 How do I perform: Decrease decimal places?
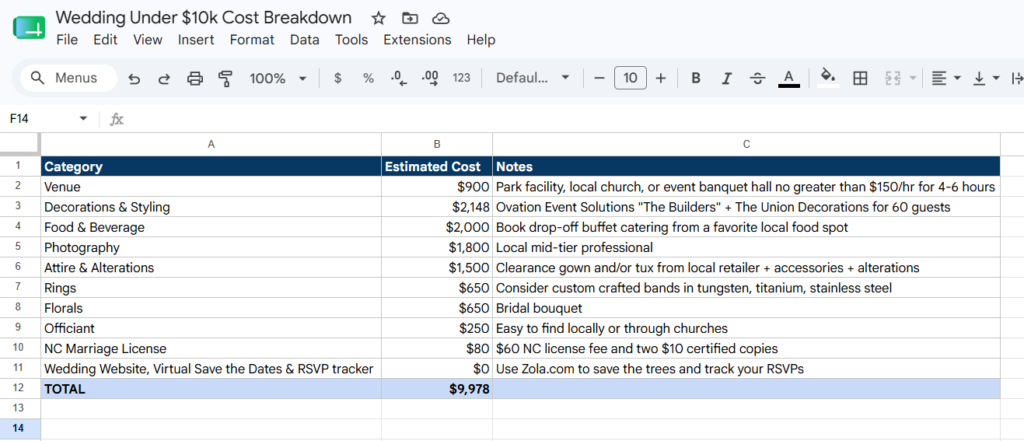click(x=398, y=78)
